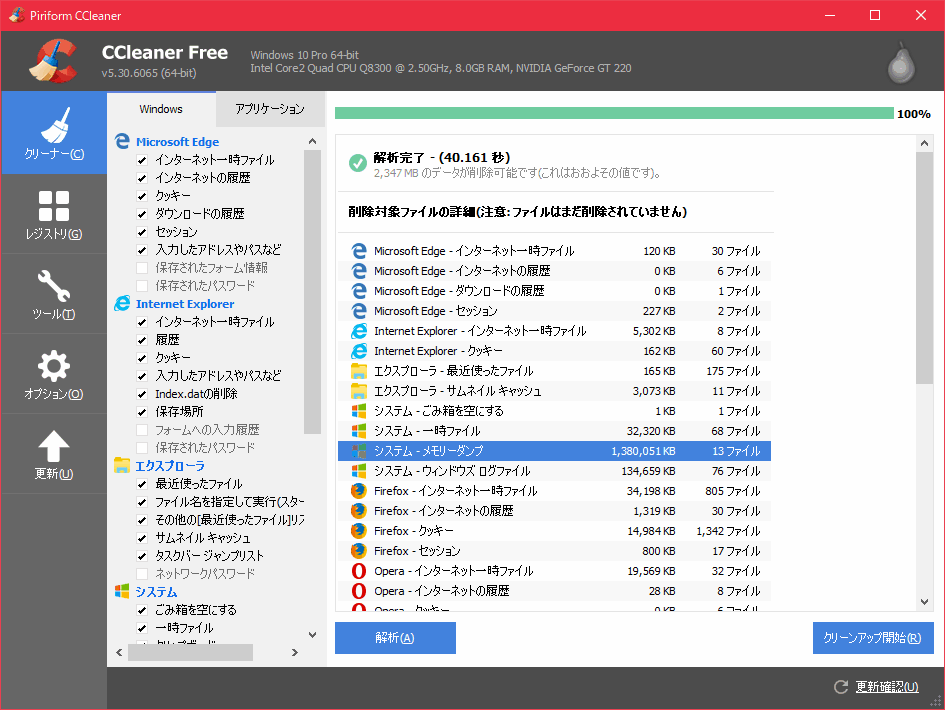
Task: Click checklist scrollbar up arrow
Action: pyautogui.click(x=312, y=142)
